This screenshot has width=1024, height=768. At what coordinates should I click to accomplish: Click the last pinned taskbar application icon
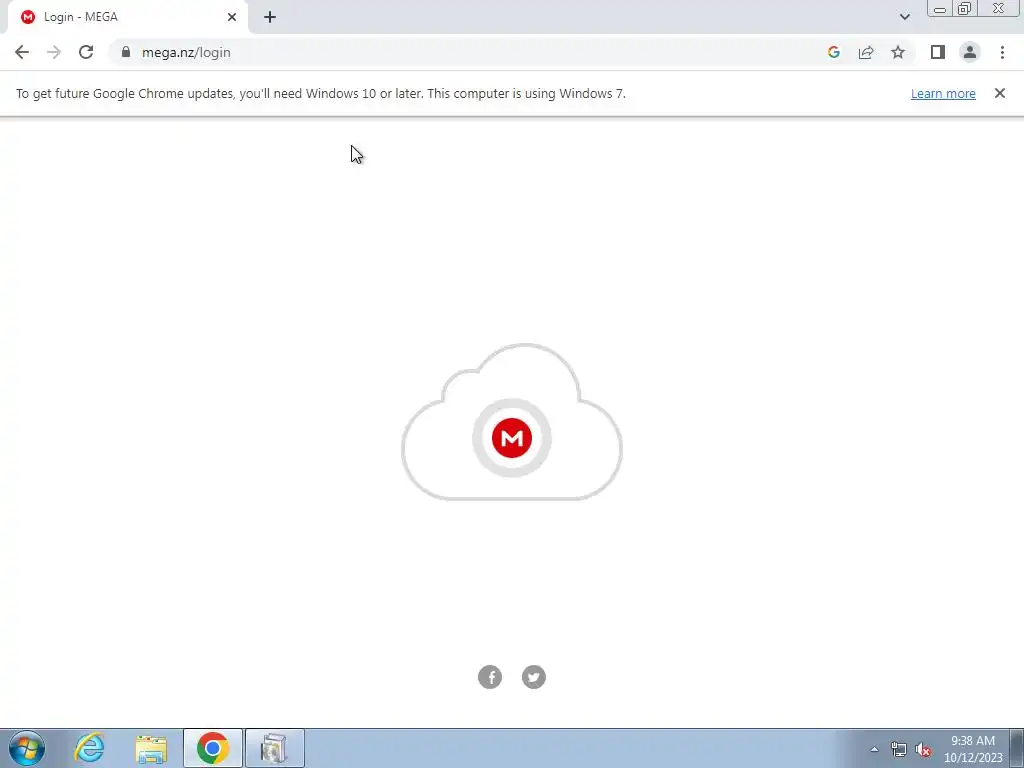tap(274, 748)
